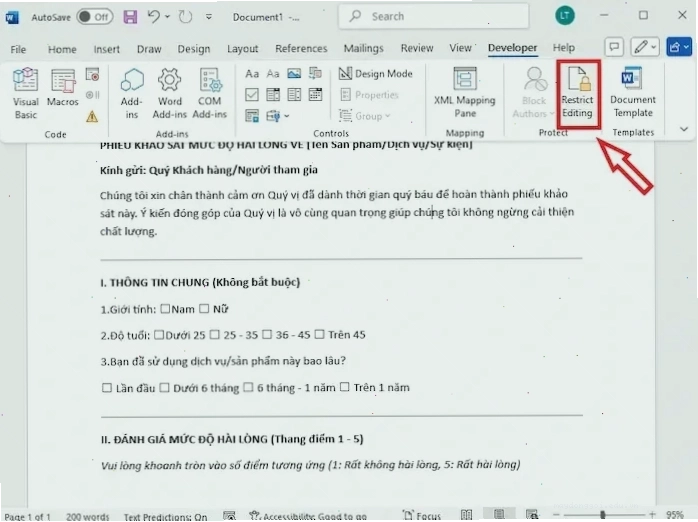
Task: Click the Restrict Editing button
Action: click(x=577, y=93)
